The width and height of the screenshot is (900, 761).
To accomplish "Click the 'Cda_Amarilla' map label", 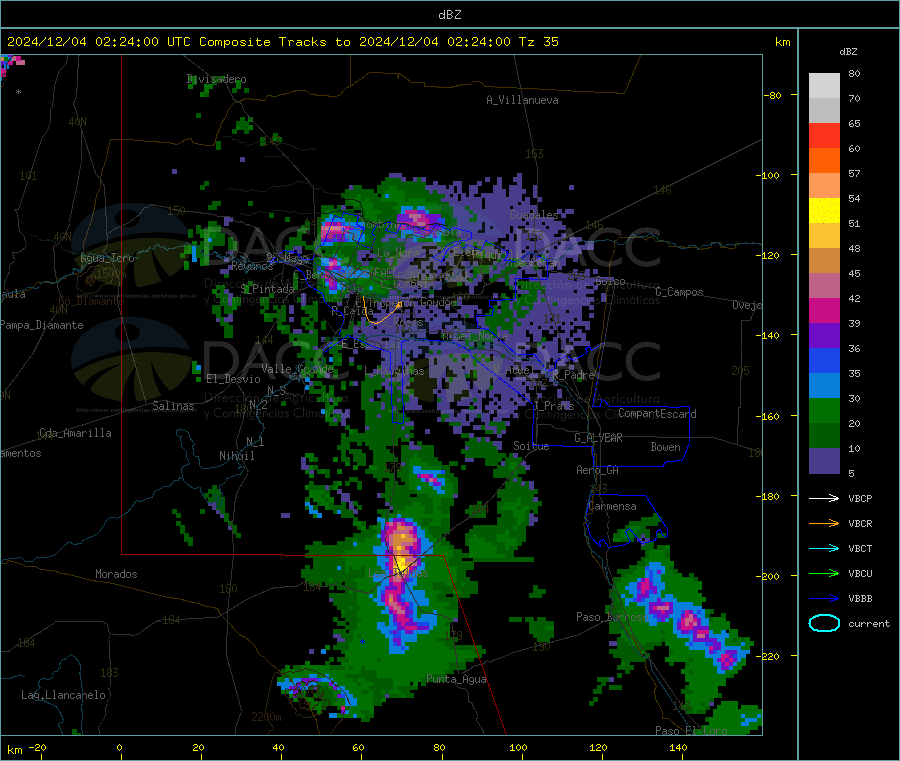I will pos(75,433).
